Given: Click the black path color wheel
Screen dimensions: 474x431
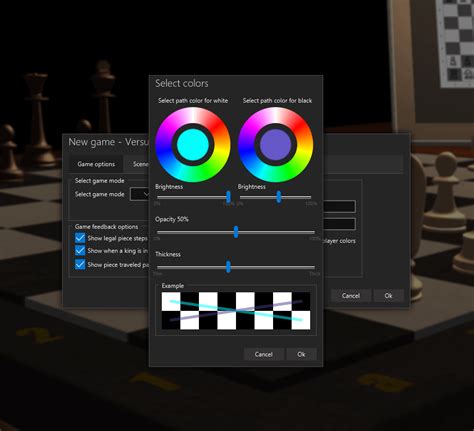Looking at the screenshot, I should 276,144.
